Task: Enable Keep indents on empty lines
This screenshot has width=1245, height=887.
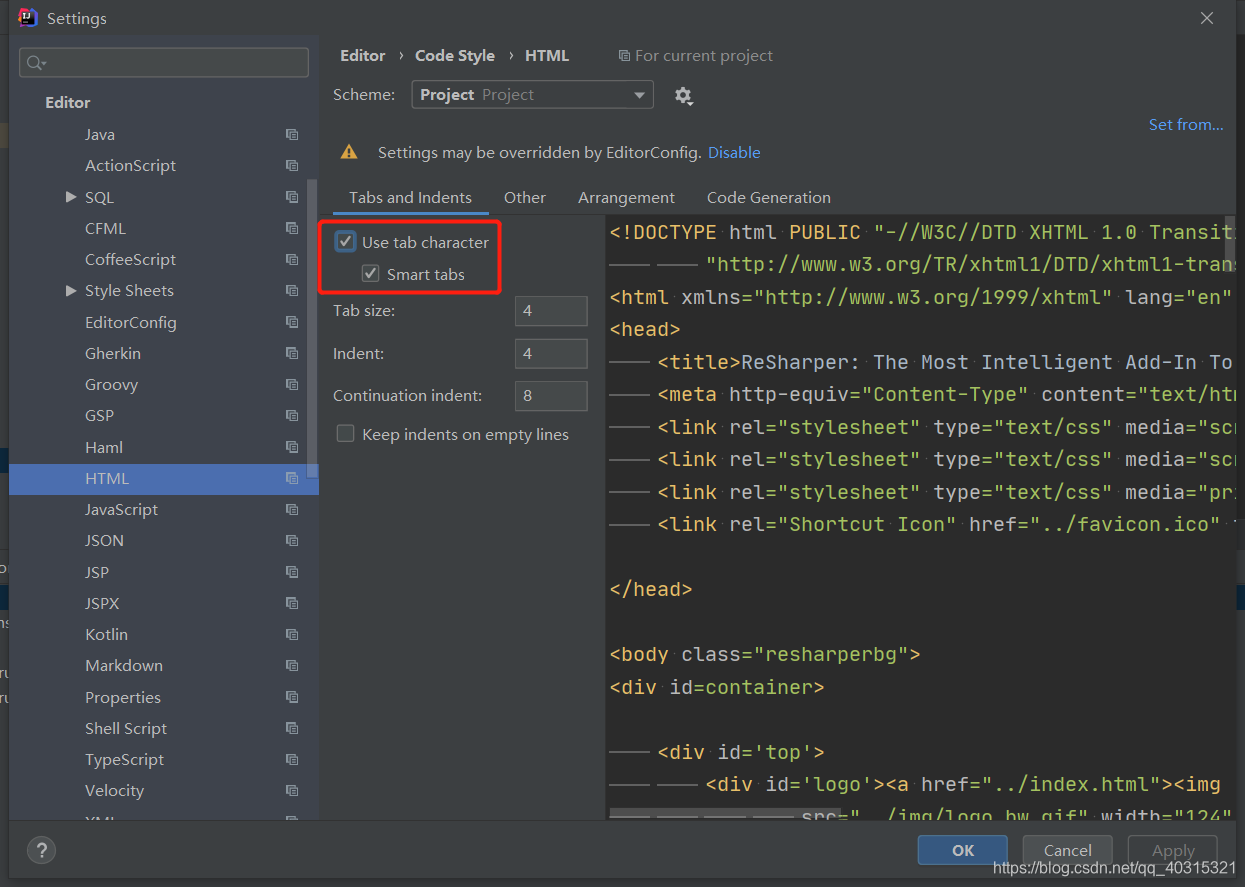Action: (346, 434)
